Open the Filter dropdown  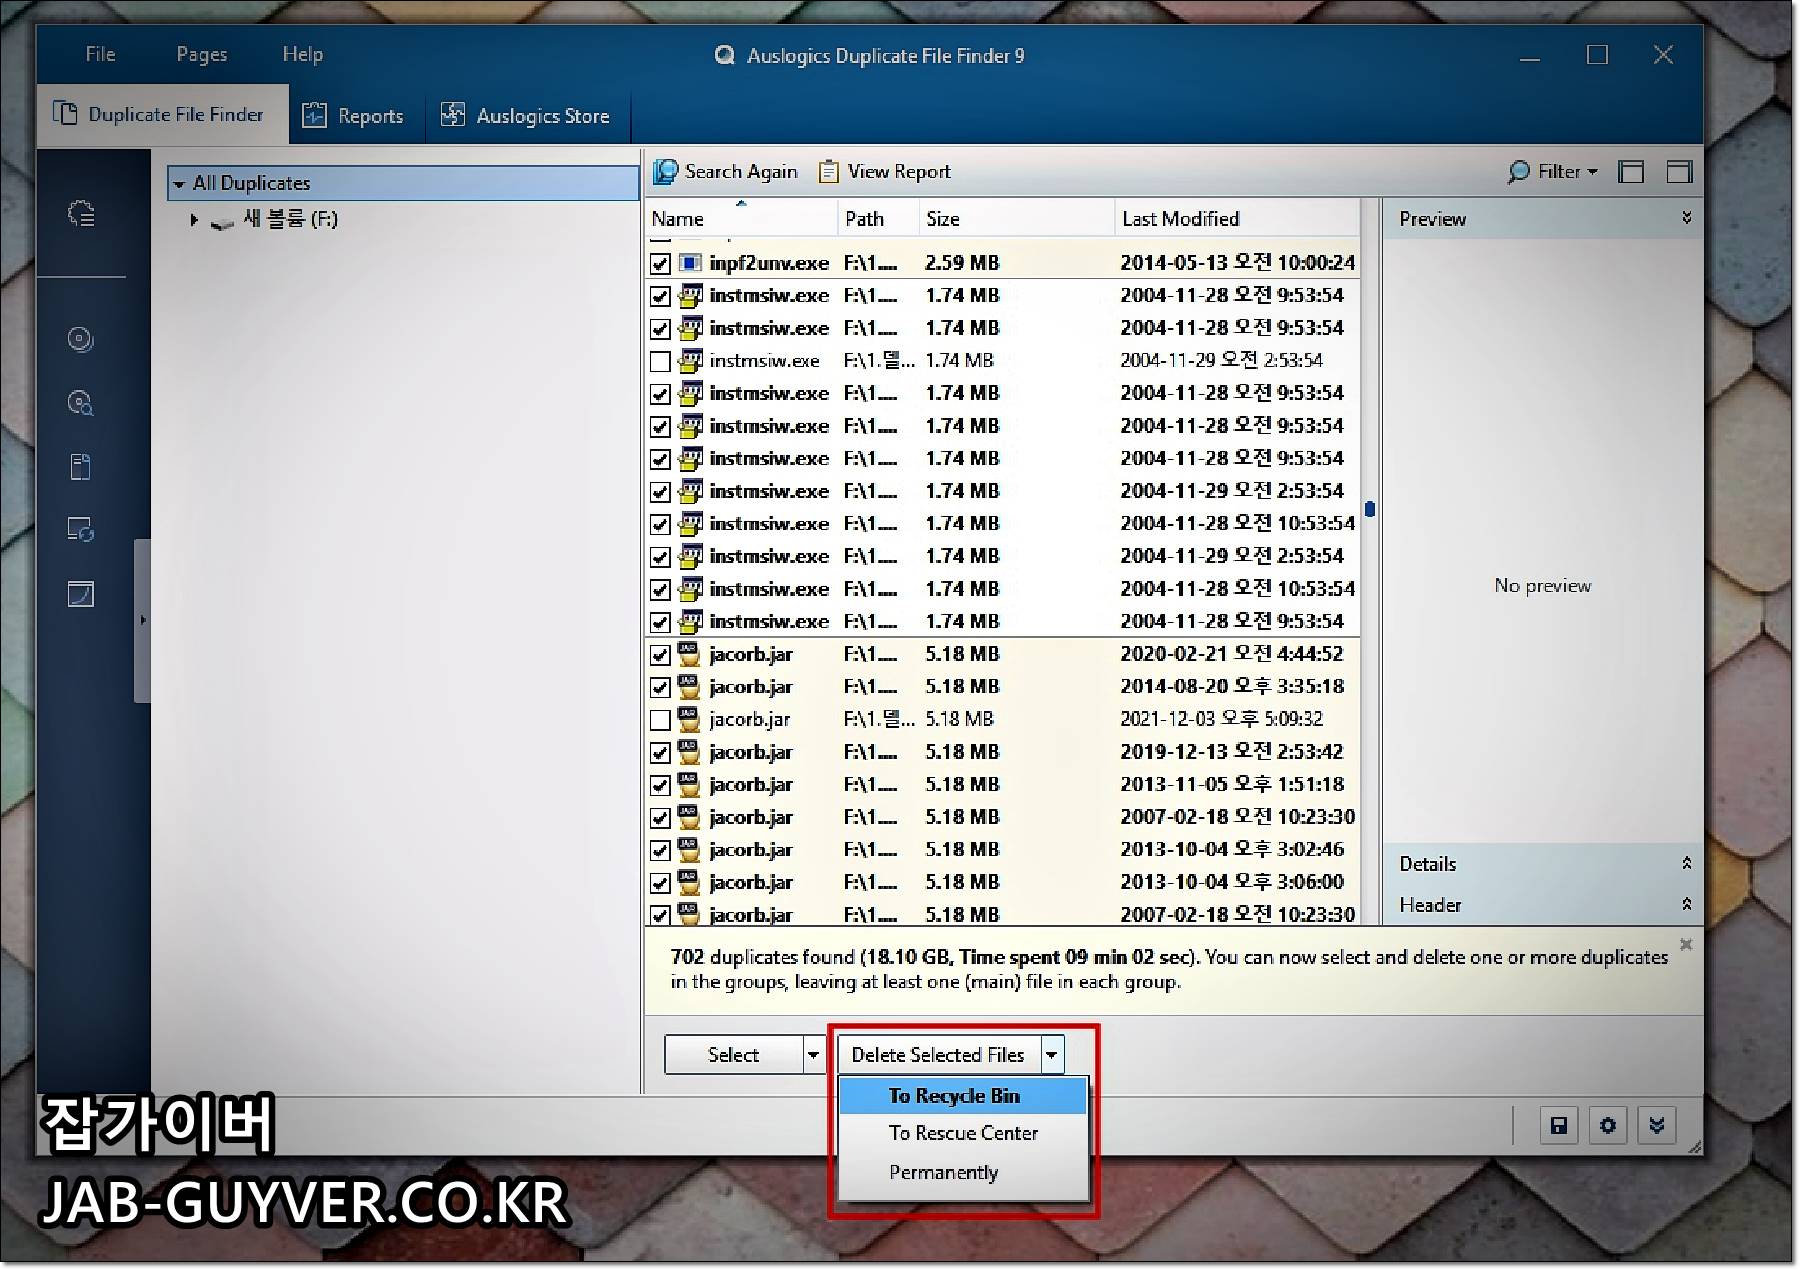tap(1592, 172)
